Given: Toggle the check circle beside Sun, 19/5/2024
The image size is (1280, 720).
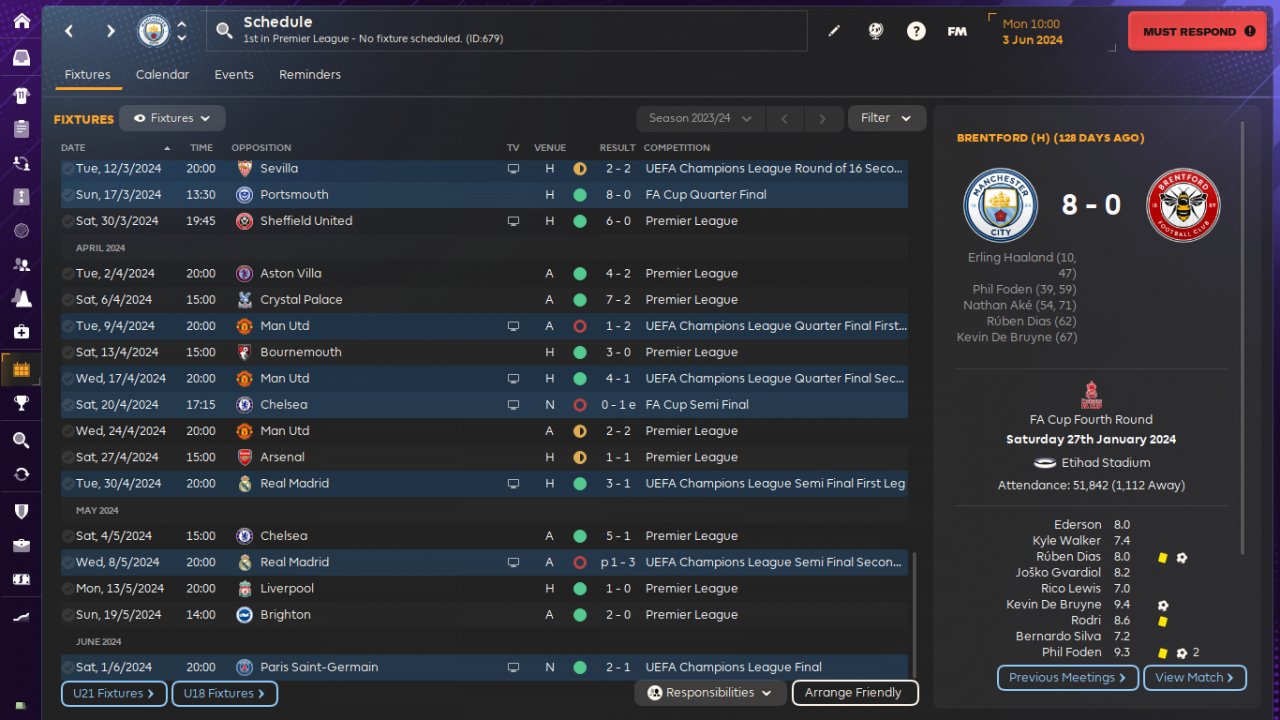Looking at the screenshot, I should 67,615.
